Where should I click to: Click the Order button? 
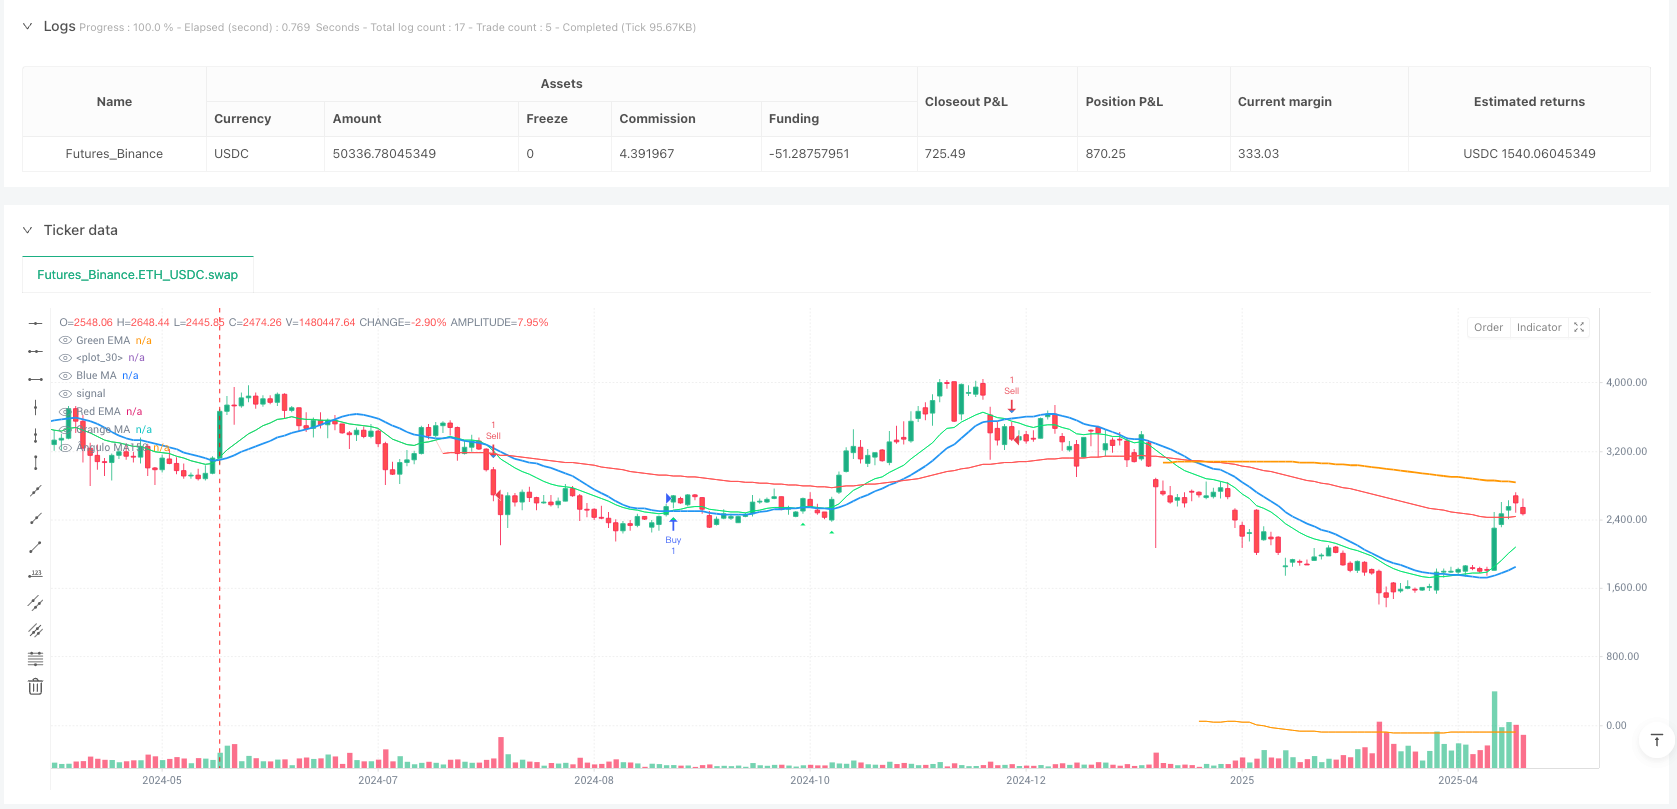pos(1488,327)
